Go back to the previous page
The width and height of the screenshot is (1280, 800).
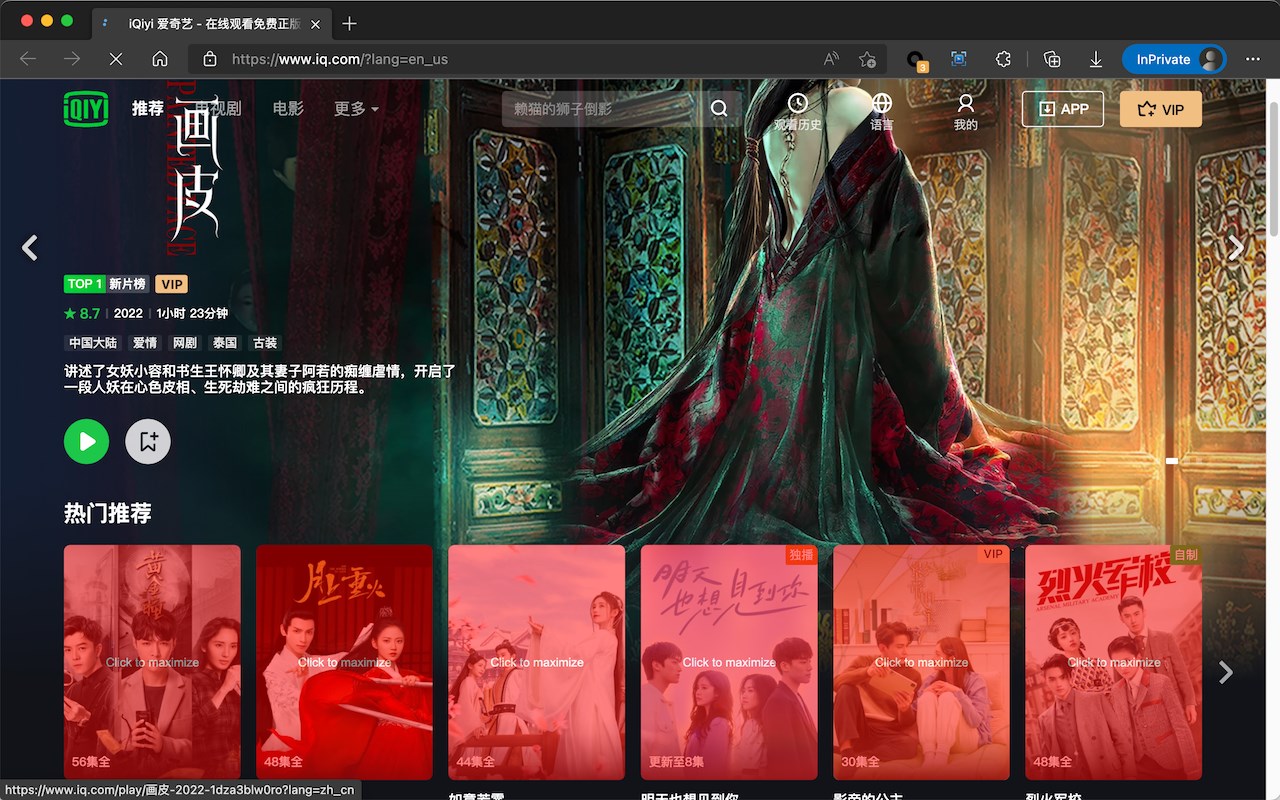pyautogui.click(x=28, y=59)
